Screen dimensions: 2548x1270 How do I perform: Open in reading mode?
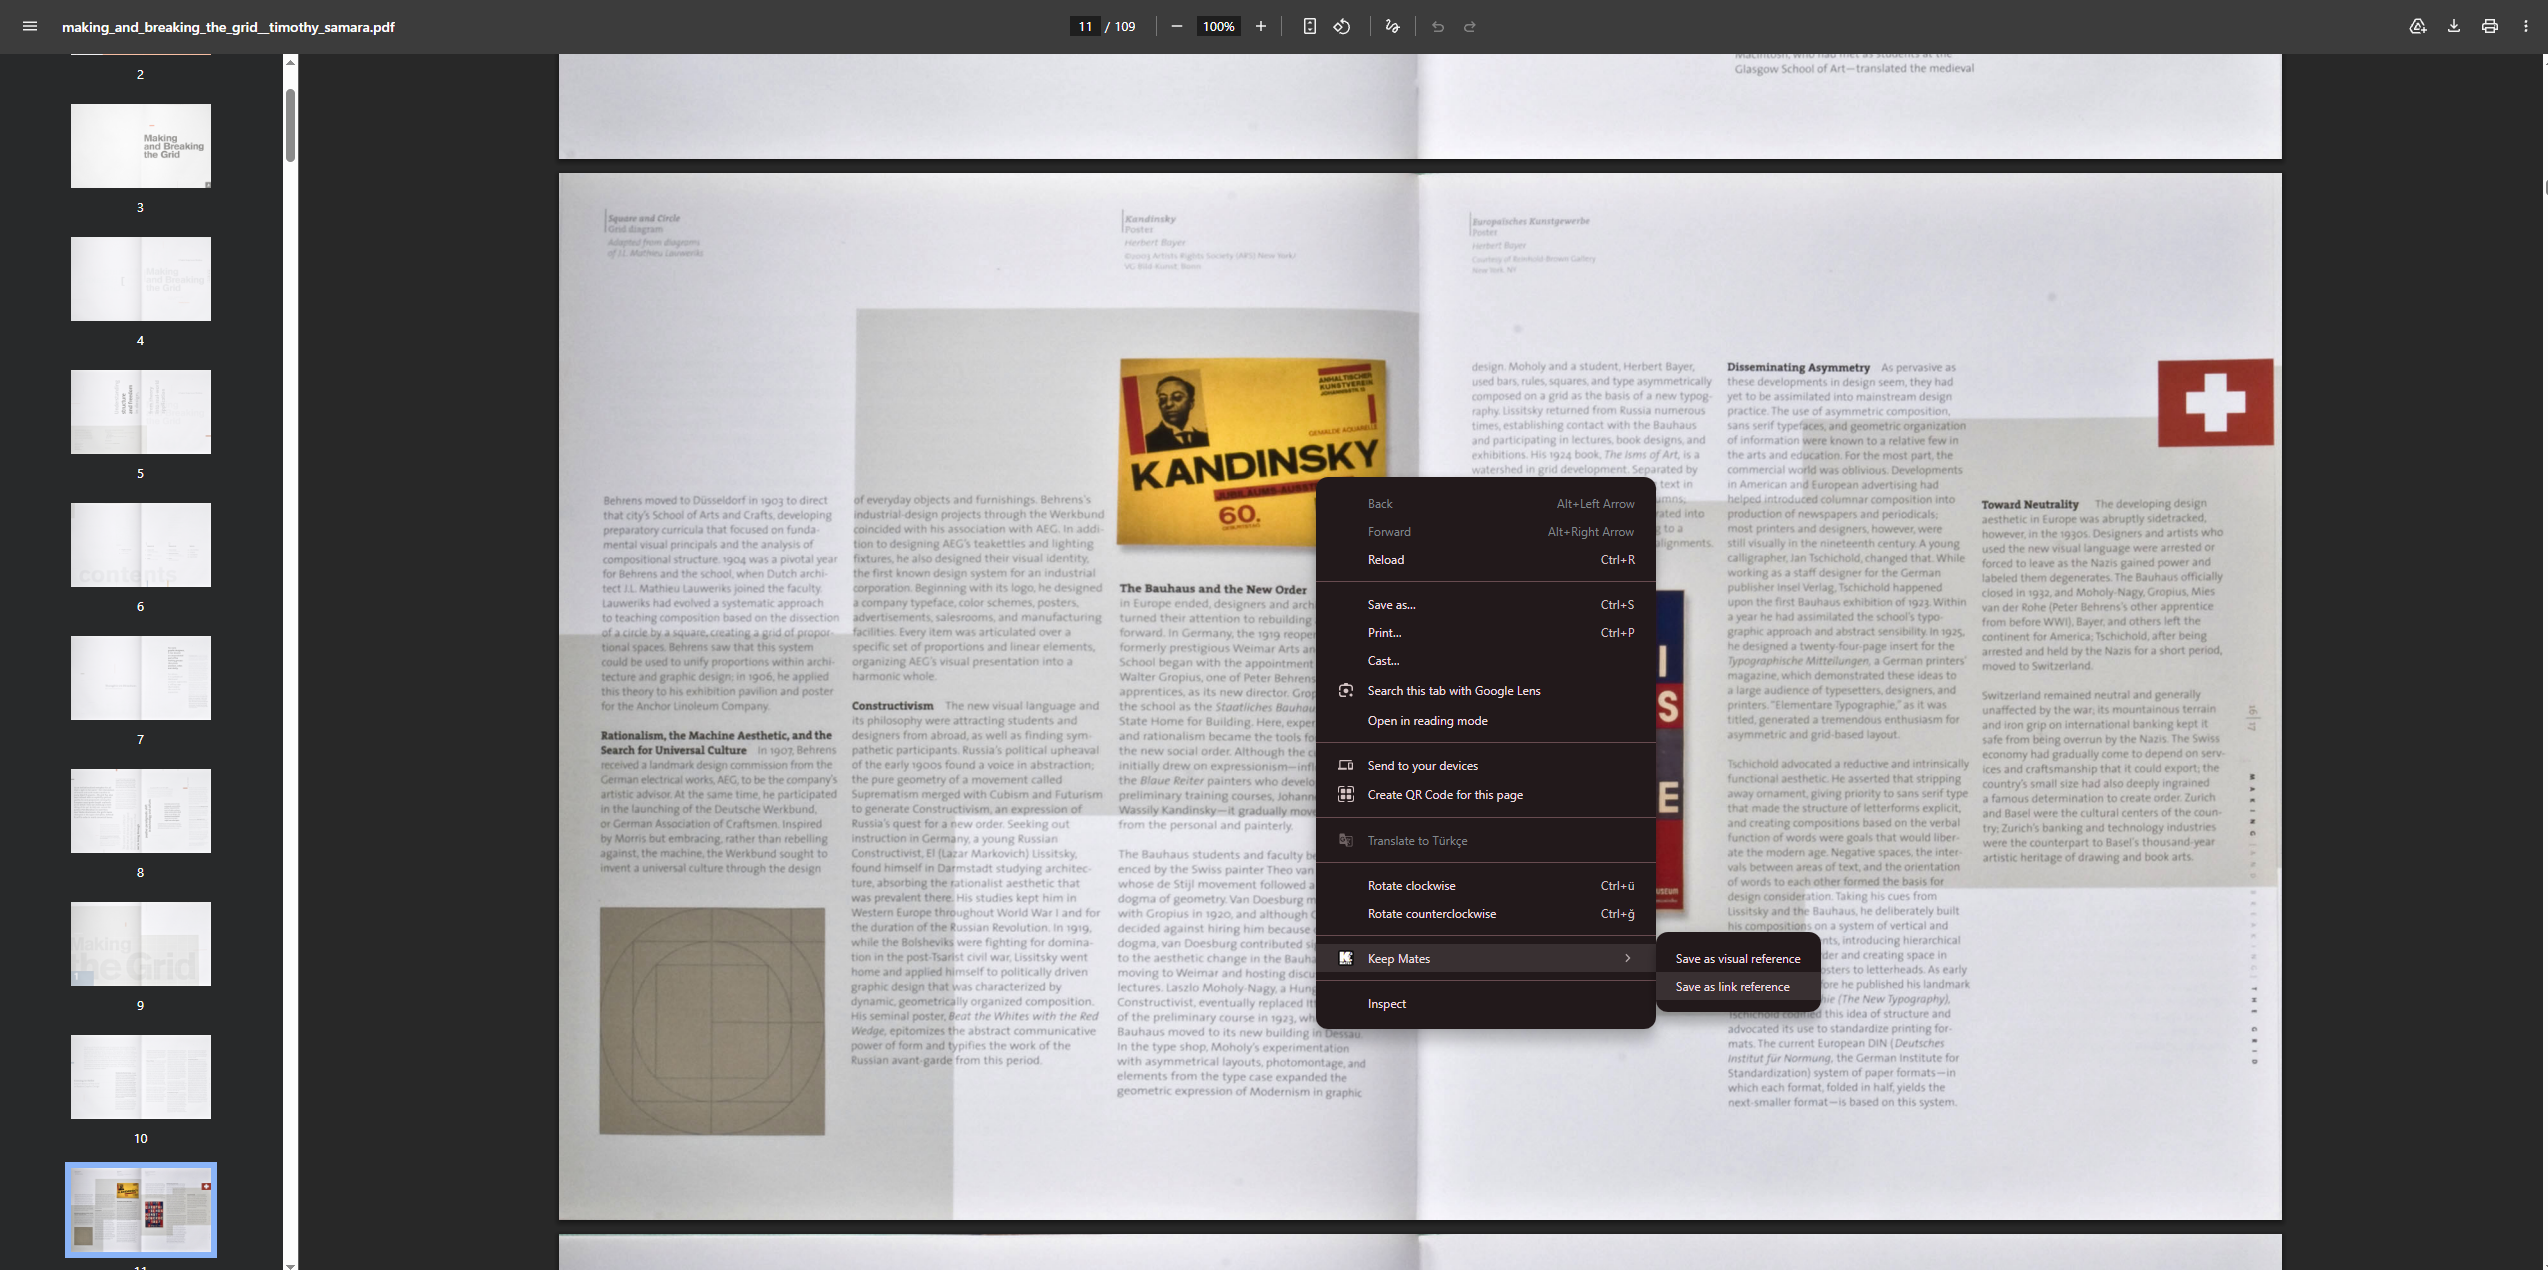point(1486,721)
